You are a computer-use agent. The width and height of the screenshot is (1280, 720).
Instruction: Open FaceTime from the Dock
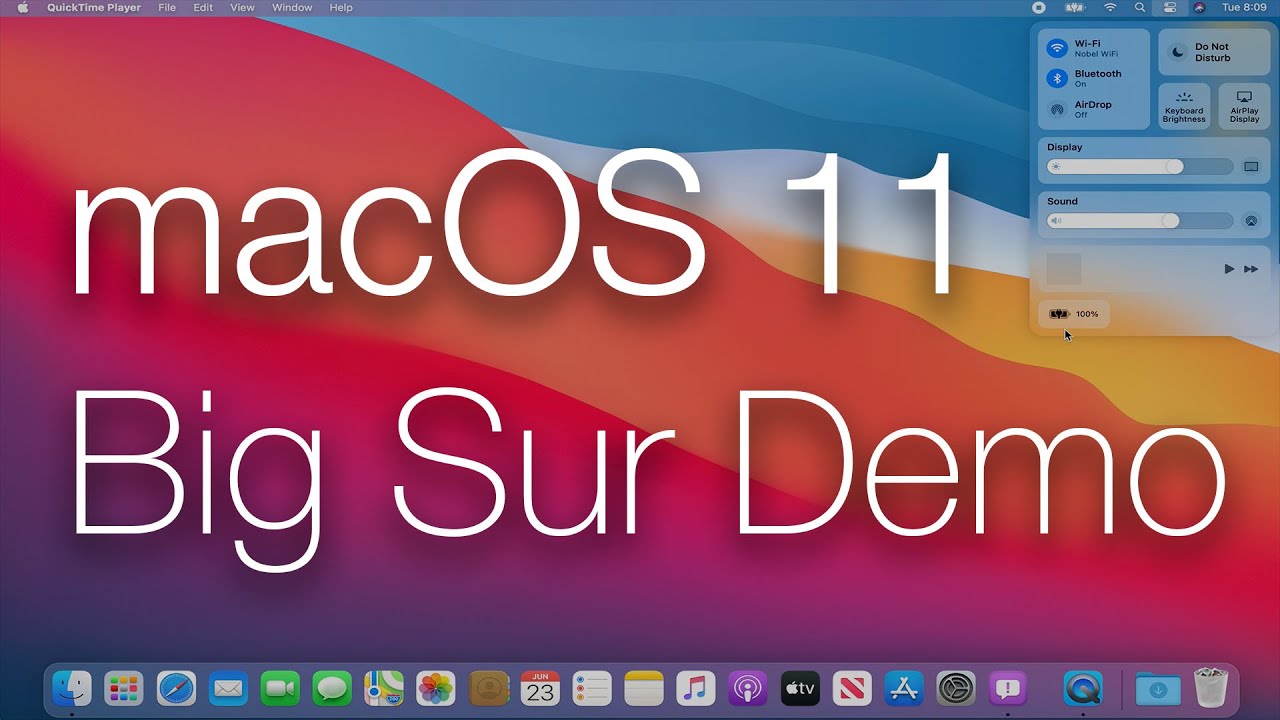point(280,688)
